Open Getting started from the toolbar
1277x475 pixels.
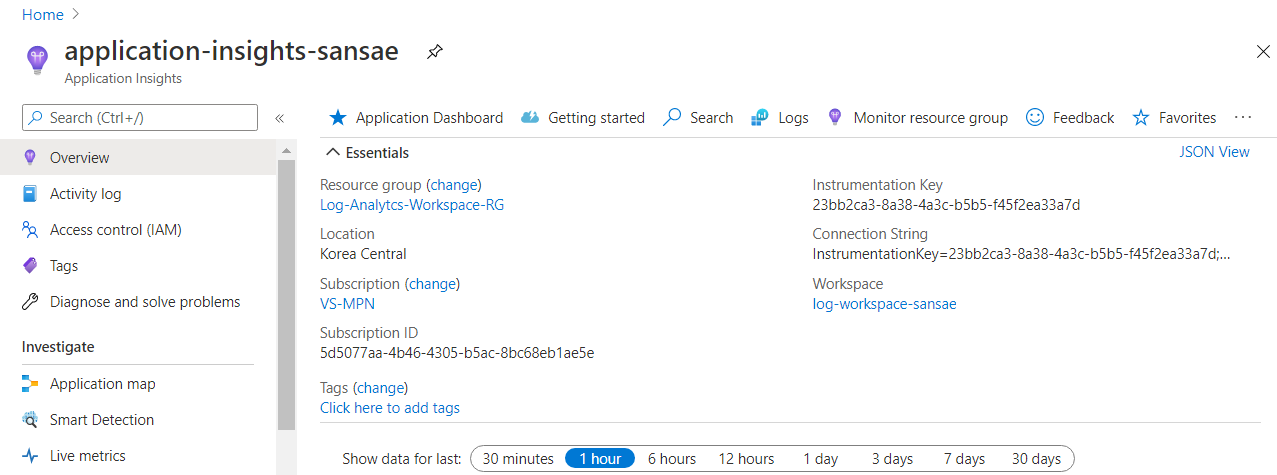pyautogui.click(x=583, y=118)
